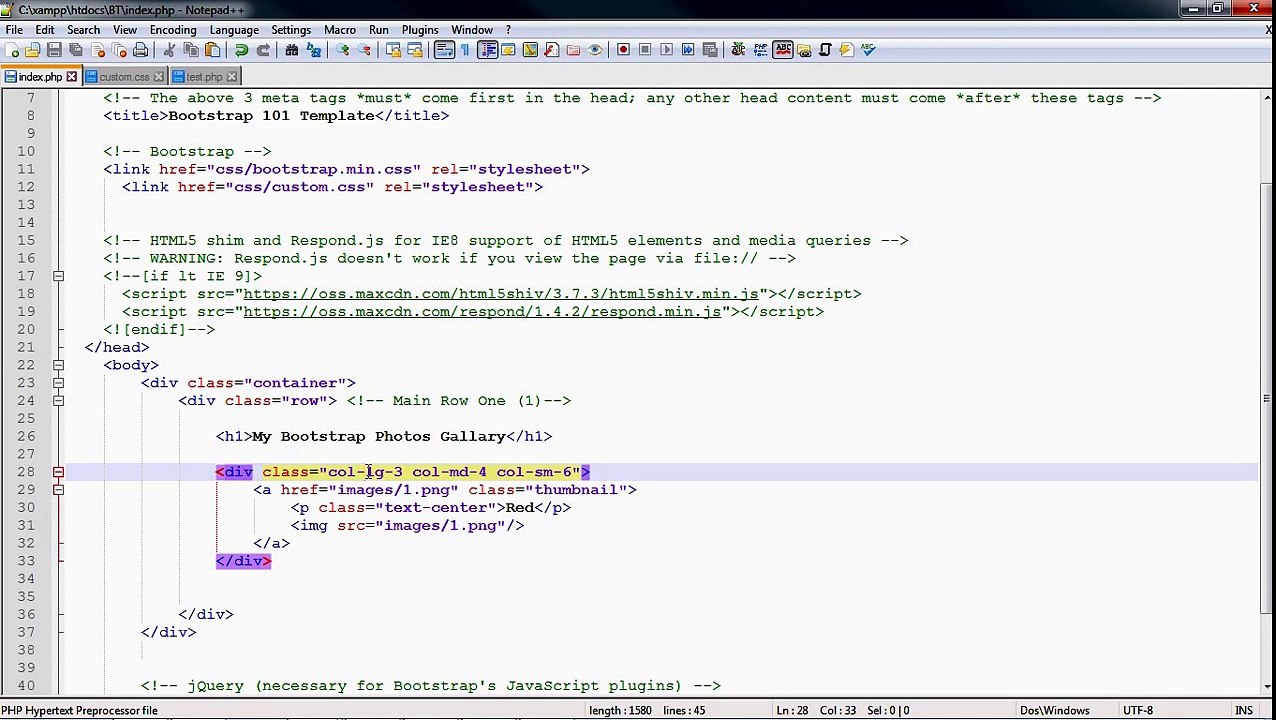The height and width of the screenshot is (720, 1276).
Task: Collapse the body fold marker at line 22
Action: click(58, 365)
